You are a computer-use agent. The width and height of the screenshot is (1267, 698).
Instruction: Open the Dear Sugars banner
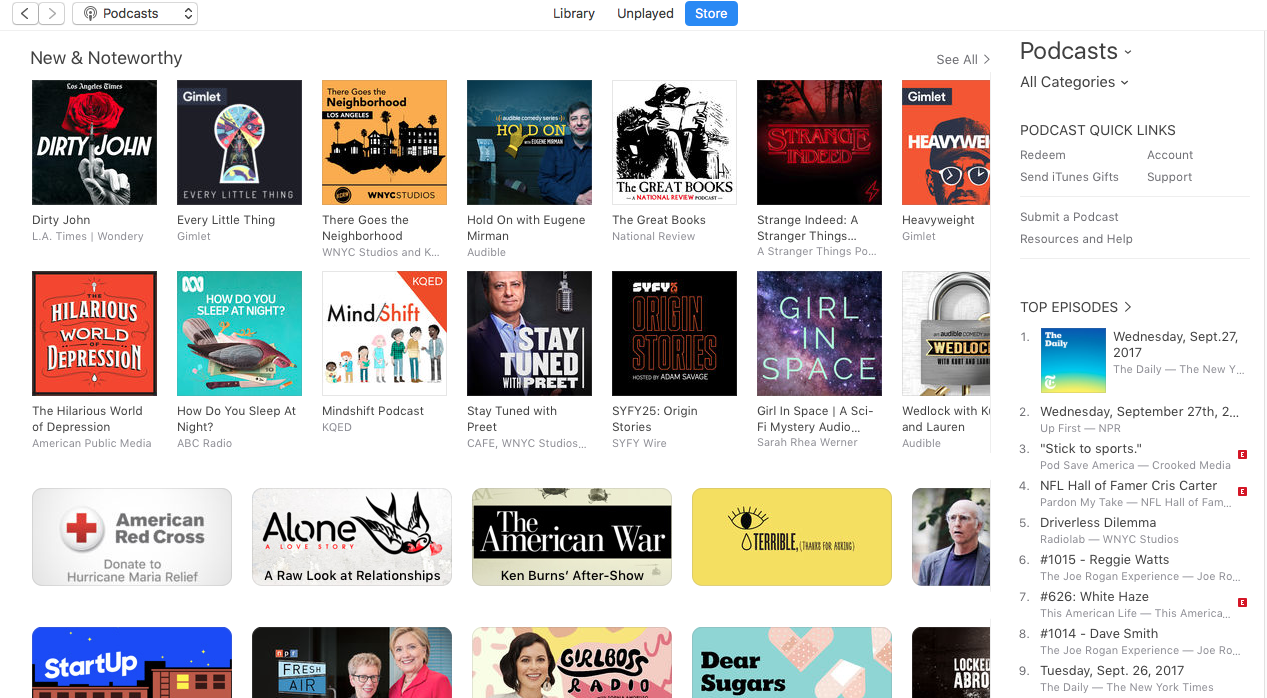[792, 662]
